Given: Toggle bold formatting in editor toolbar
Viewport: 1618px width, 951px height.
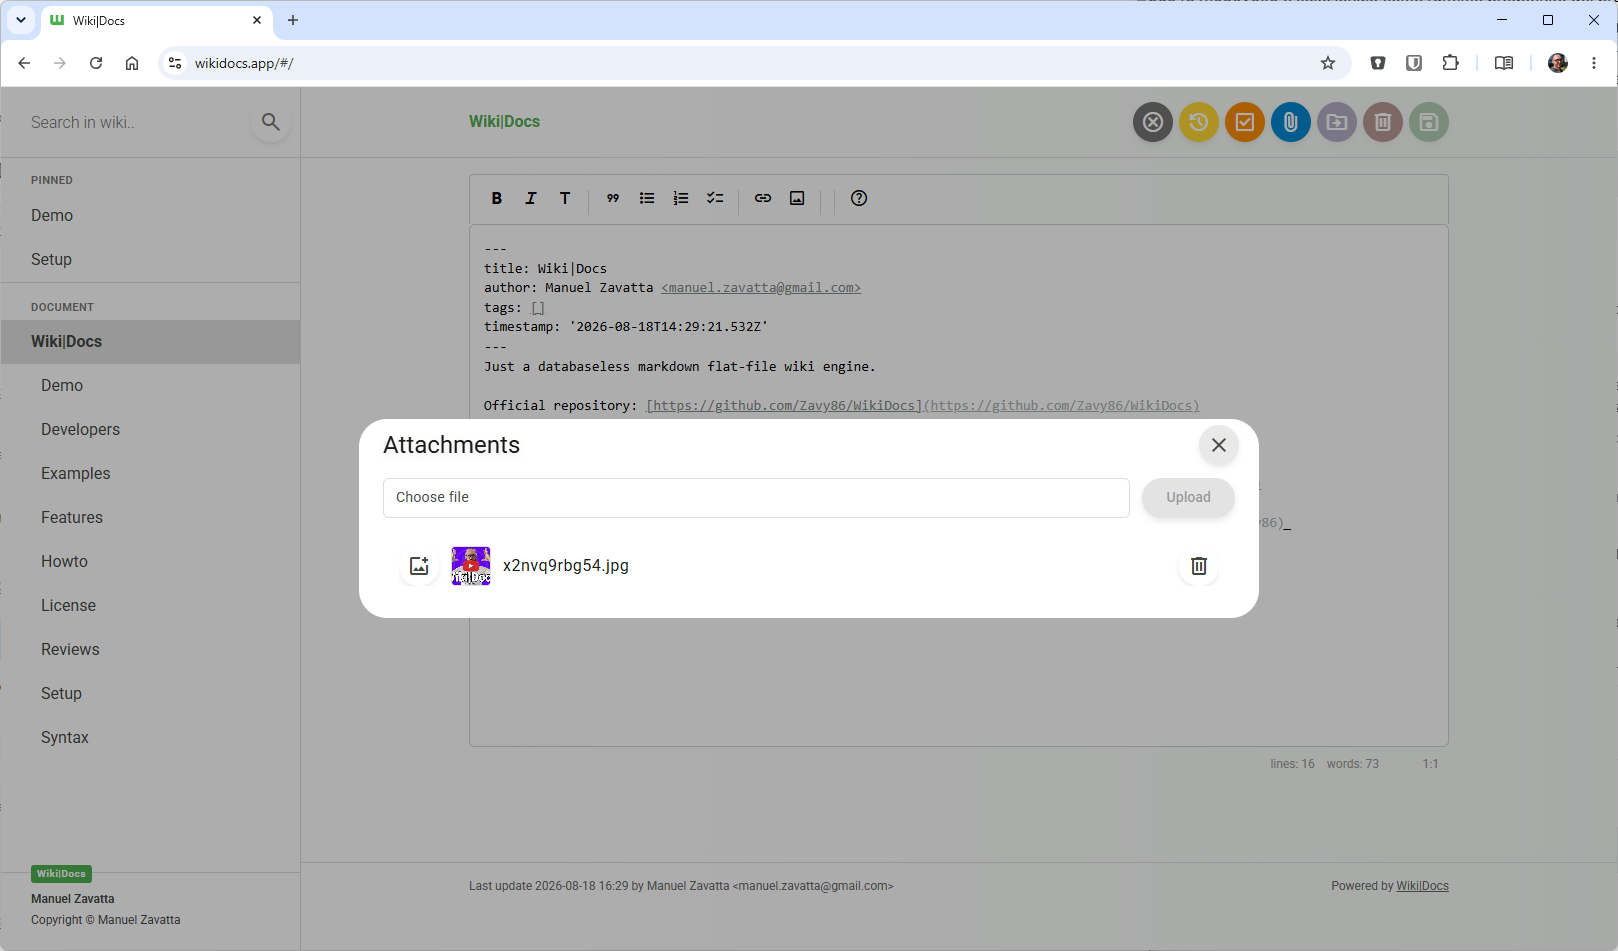Looking at the screenshot, I should (x=497, y=198).
